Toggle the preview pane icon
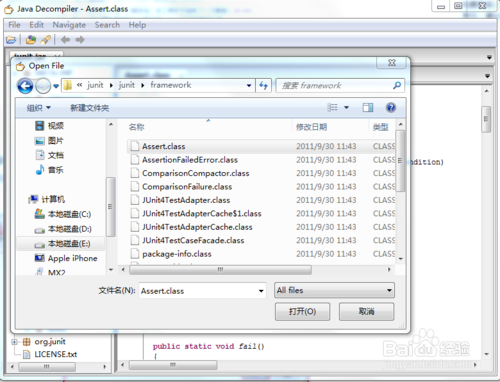The height and width of the screenshot is (382, 500). click(368, 107)
